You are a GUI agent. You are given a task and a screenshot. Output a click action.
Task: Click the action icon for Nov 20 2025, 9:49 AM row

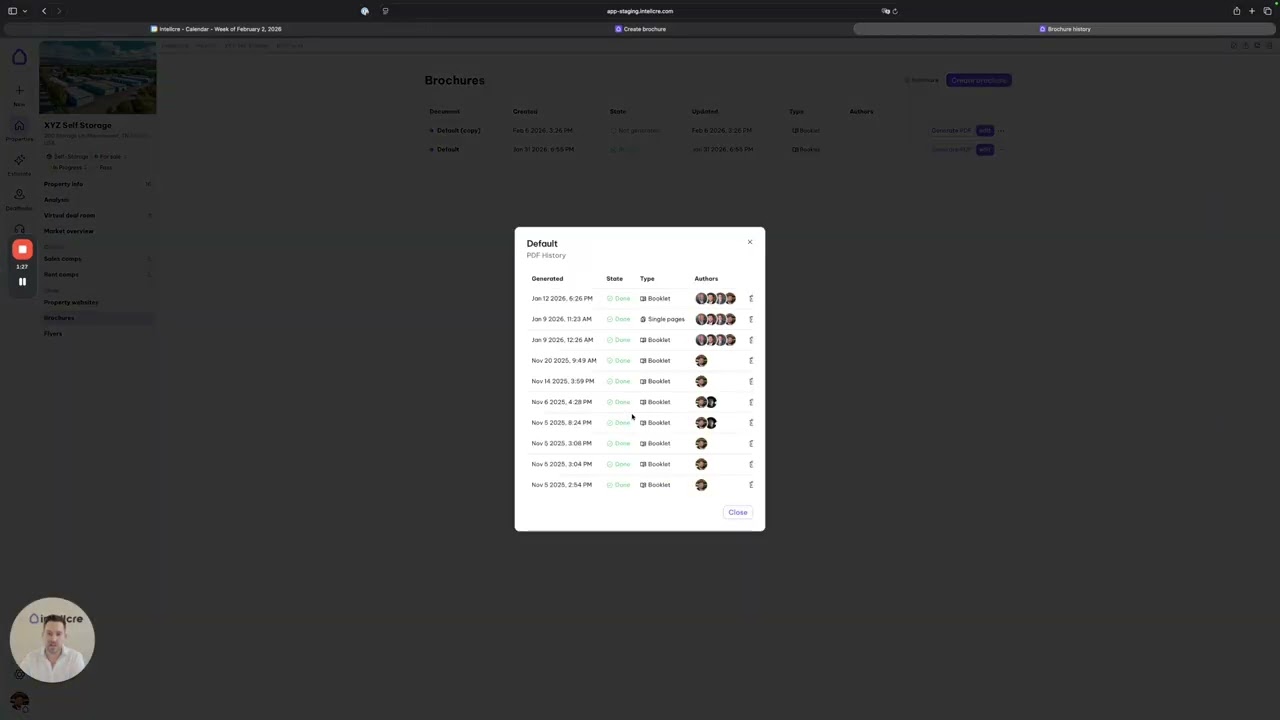[751, 360]
